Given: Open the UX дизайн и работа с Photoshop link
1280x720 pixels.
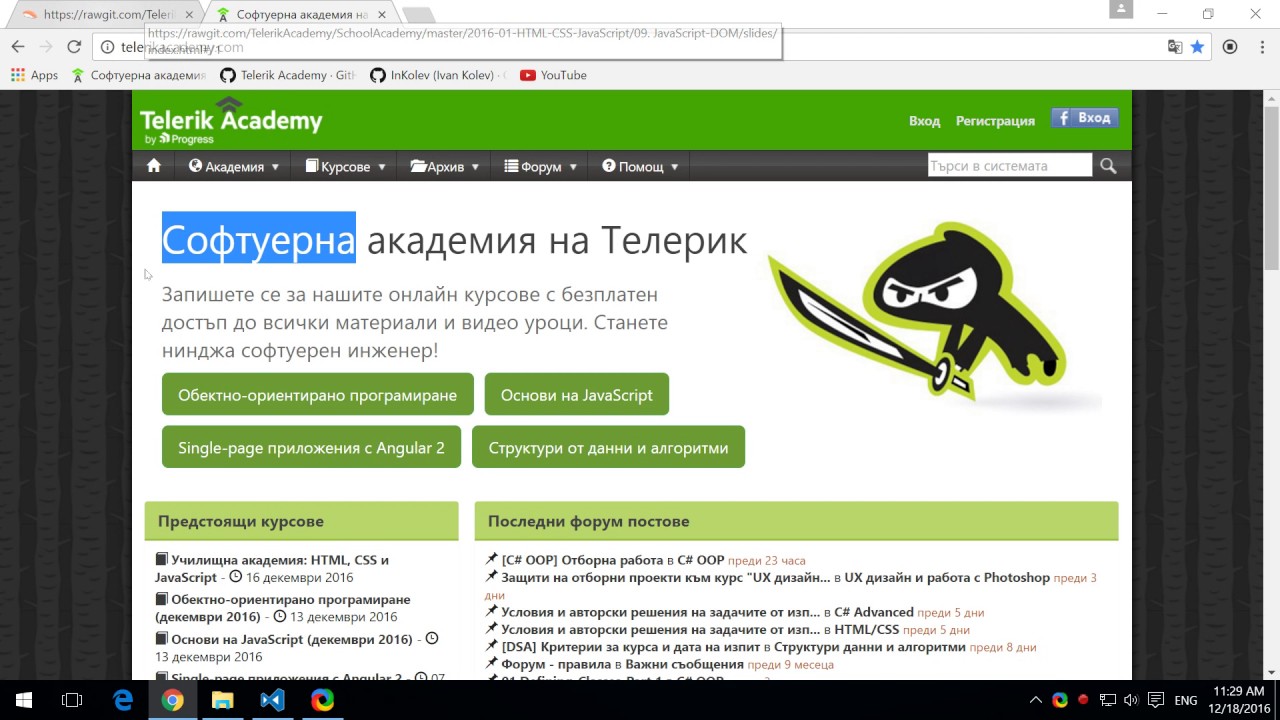Looking at the screenshot, I should (x=947, y=577).
